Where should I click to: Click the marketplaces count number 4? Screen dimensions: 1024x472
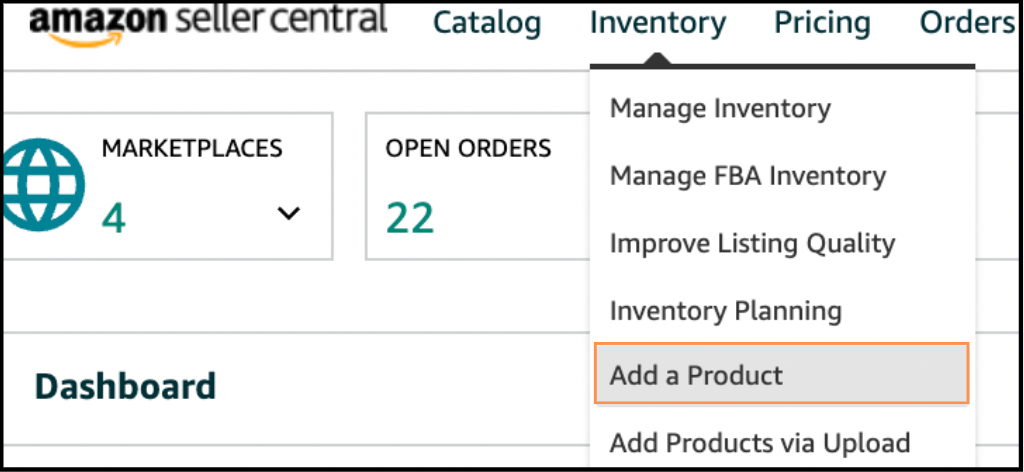(x=113, y=217)
